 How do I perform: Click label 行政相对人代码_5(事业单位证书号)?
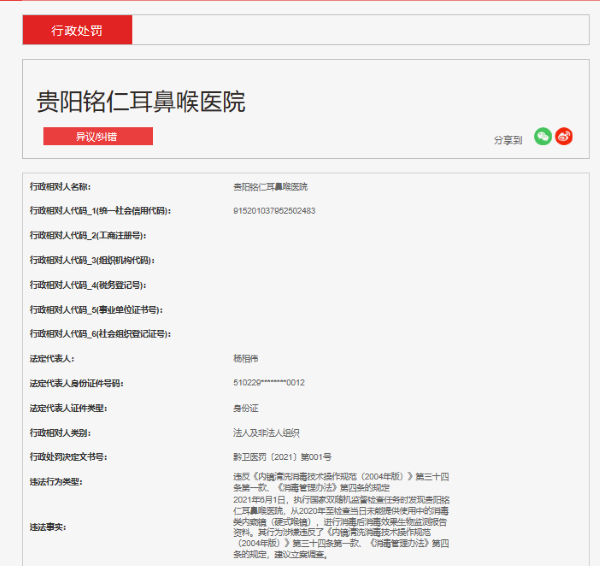[96, 310]
